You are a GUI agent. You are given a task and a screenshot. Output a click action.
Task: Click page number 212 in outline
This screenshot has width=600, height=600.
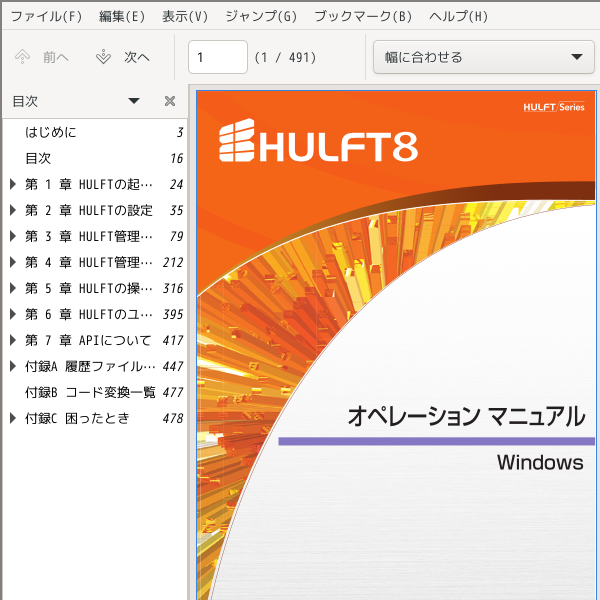173,262
